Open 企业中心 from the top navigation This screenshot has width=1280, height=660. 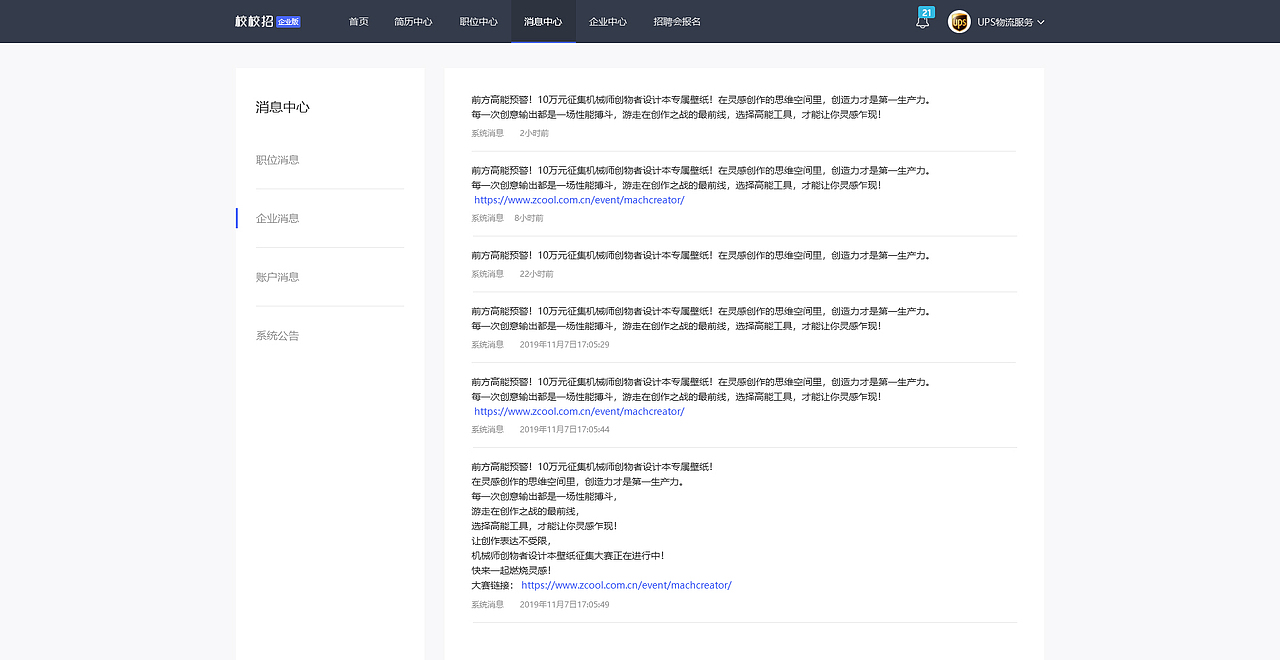click(608, 21)
